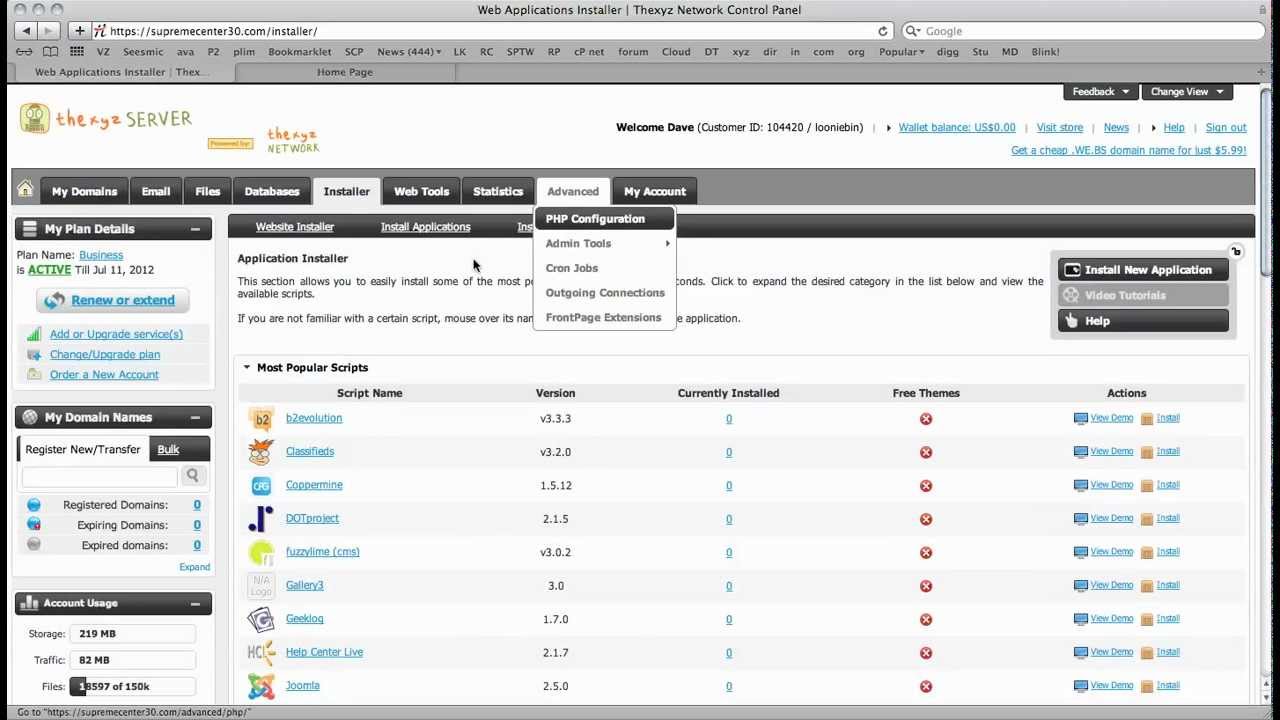Viewport: 1280px width, 720px height.
Task: Click the Change/Upgrade plan icon
Action: point(34,354)
